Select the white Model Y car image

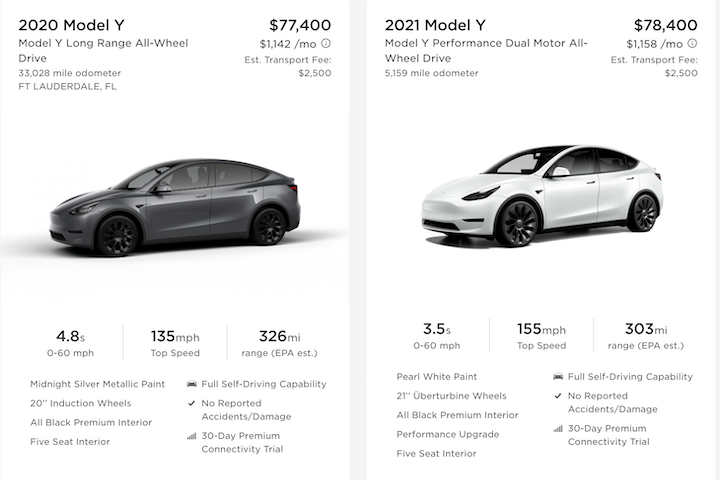(542, 196)
